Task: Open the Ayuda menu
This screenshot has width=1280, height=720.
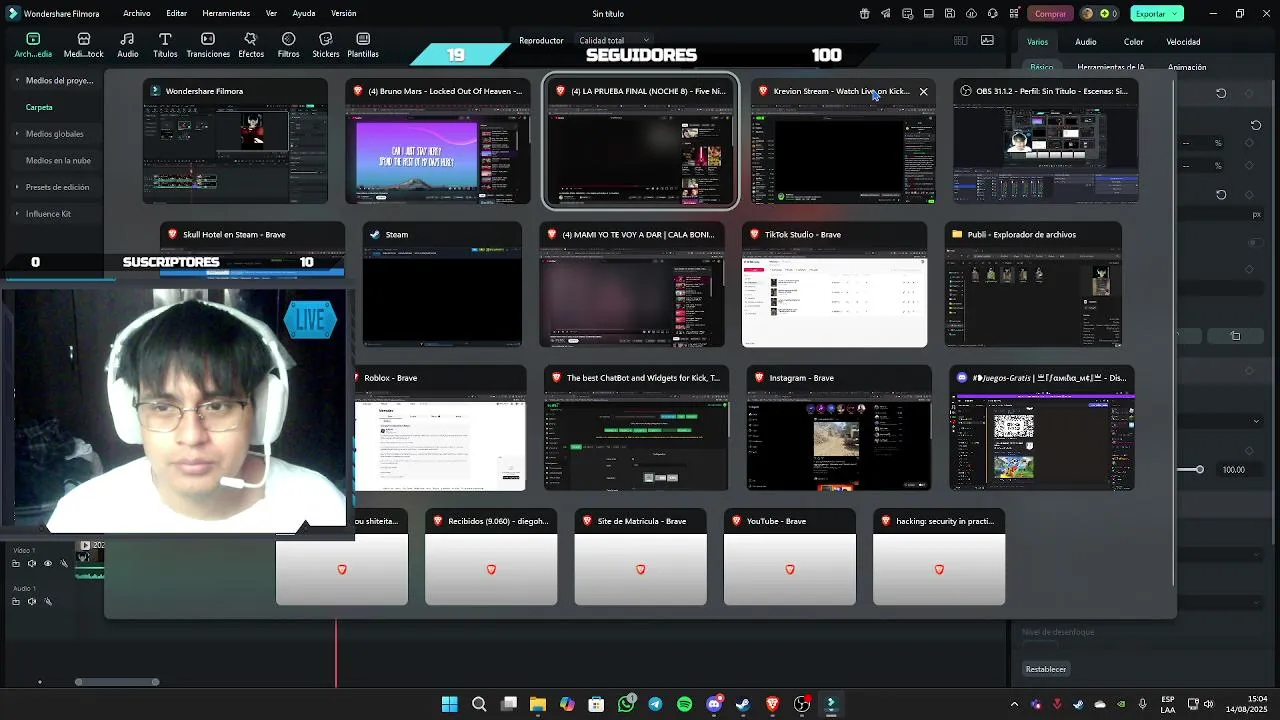Action: pyautogui.click(x=304, y=13)
